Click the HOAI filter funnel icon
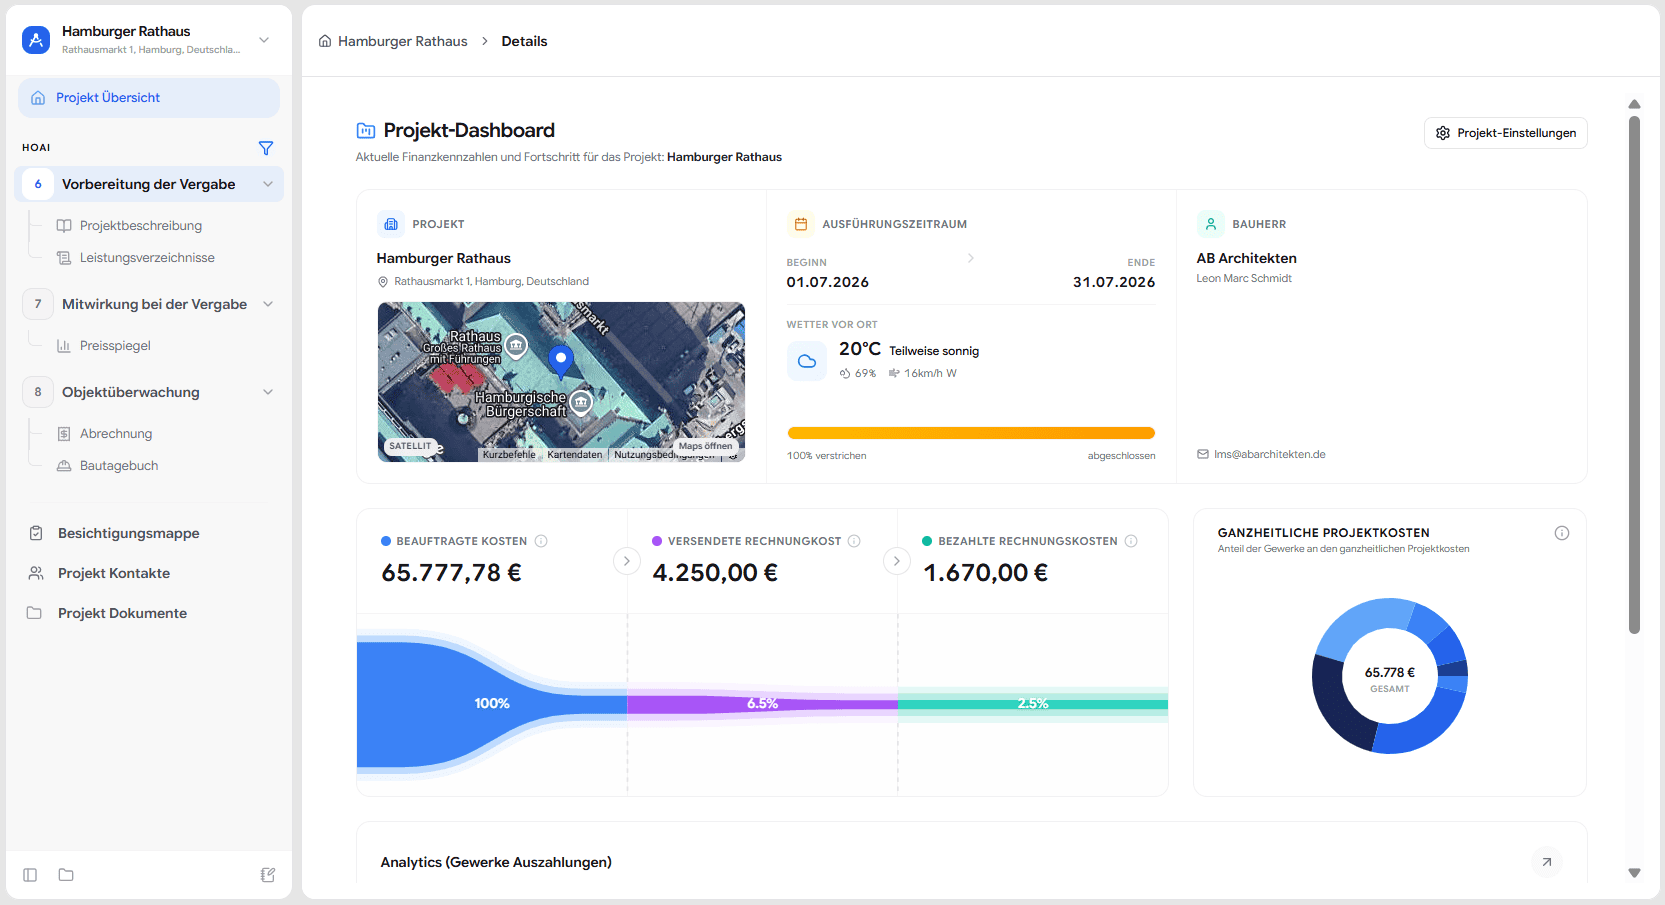 point(266,148)
